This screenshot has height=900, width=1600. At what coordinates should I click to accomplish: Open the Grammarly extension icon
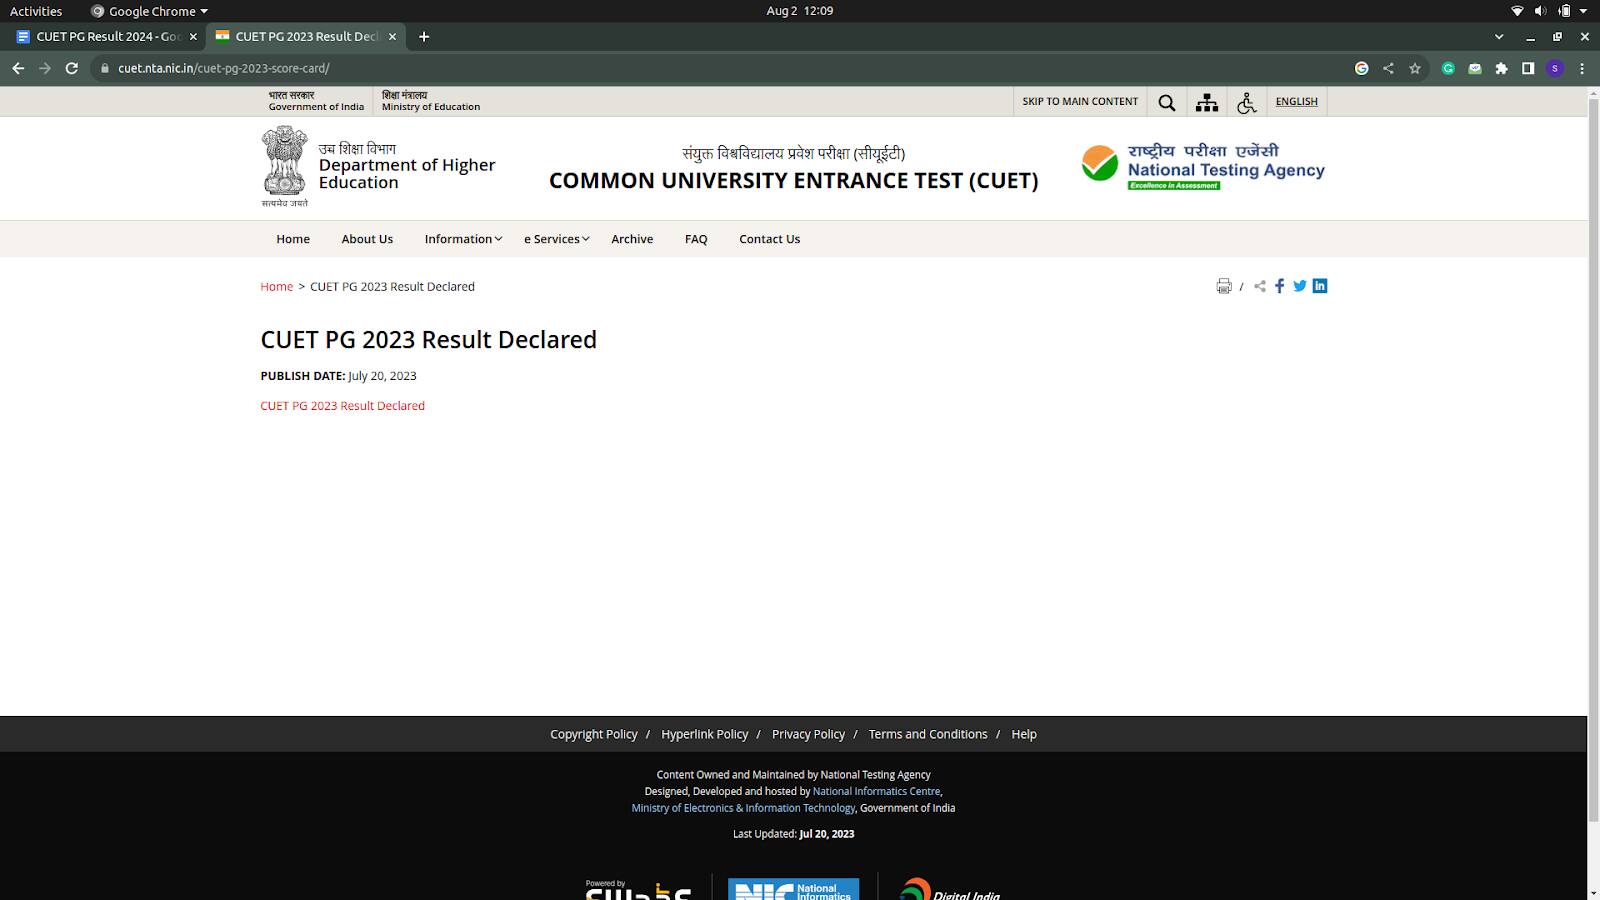1448,68
